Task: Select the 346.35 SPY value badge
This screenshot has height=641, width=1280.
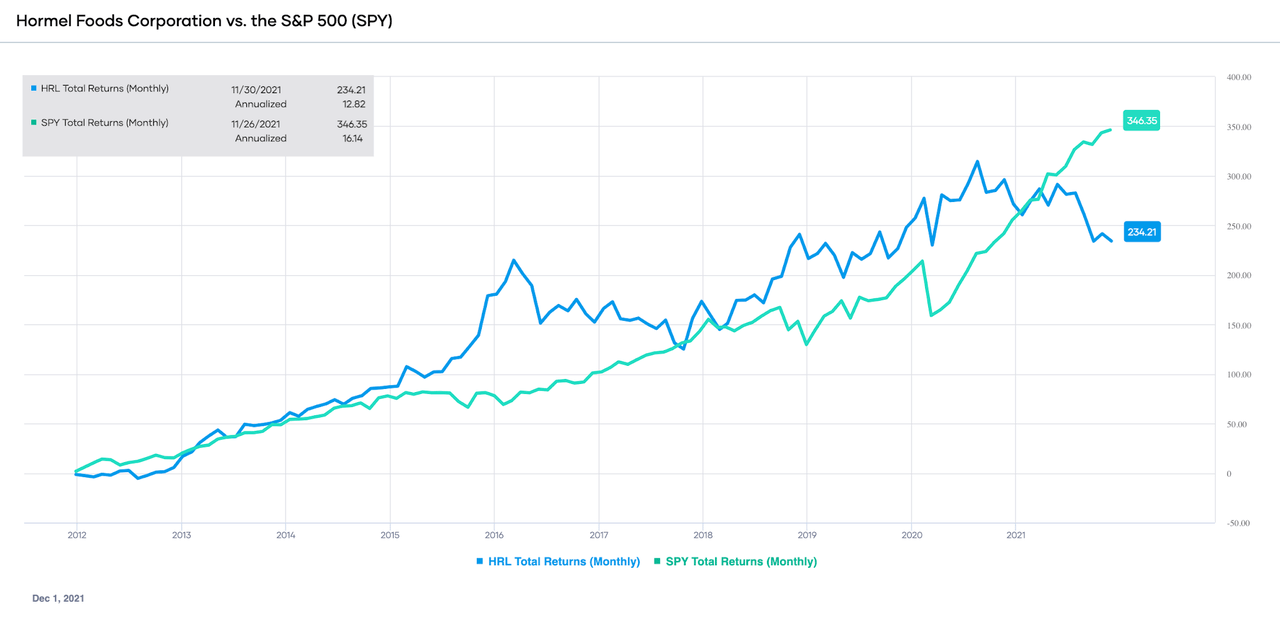Action: click(x=1141, y=121)
